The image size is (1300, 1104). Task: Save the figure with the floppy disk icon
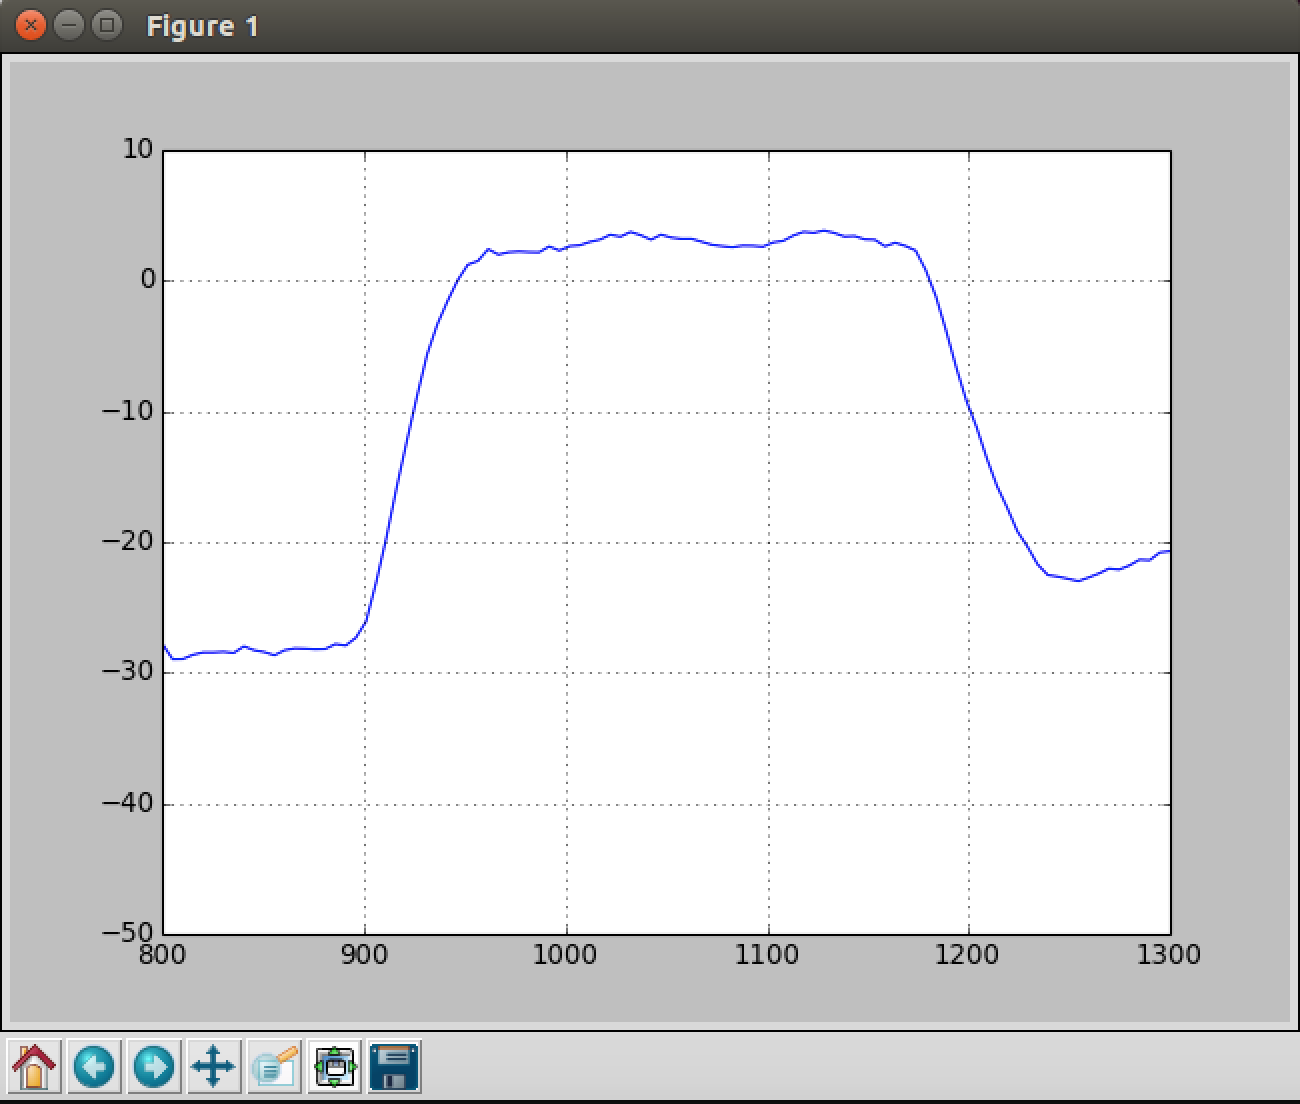[x=394, y=1067]
